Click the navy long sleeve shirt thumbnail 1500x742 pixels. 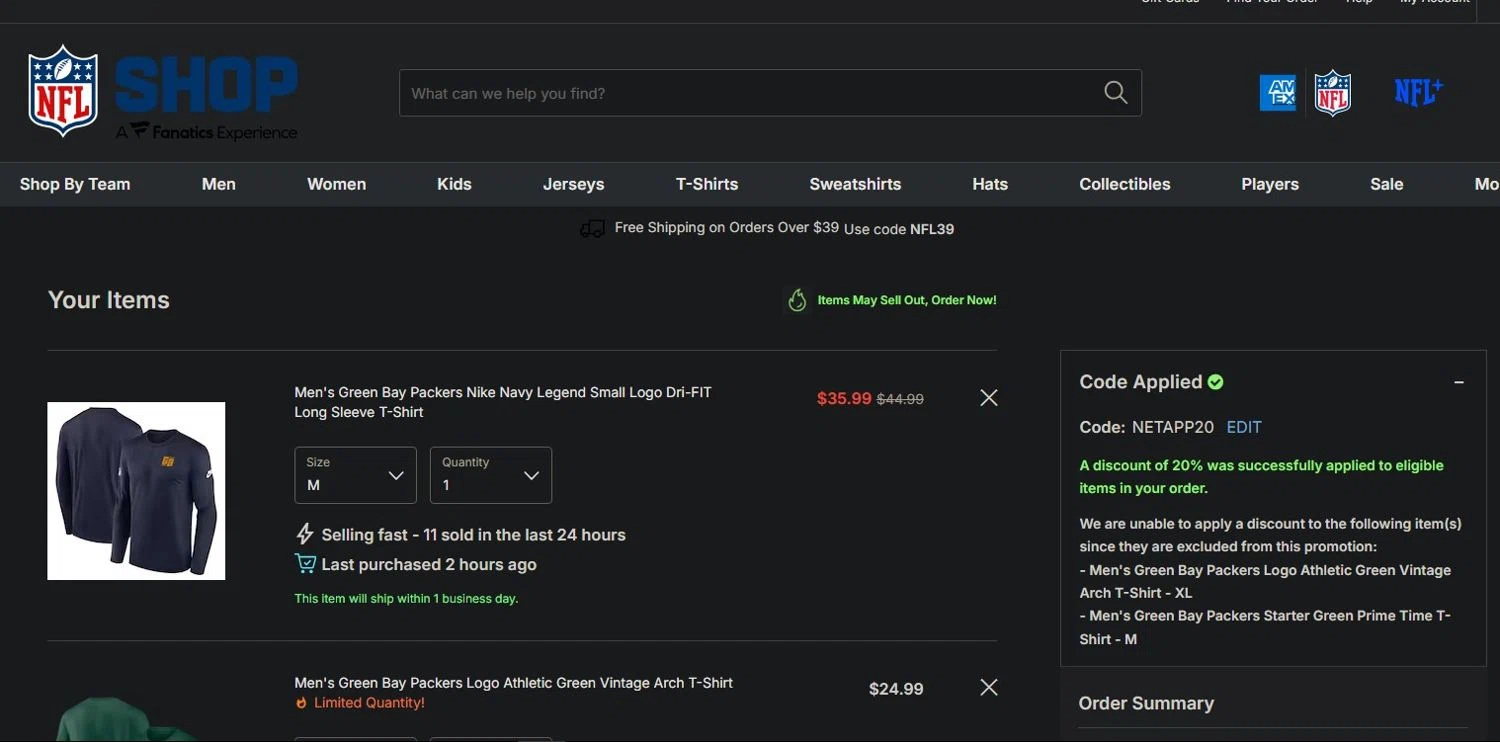click(x=136, y=491)
